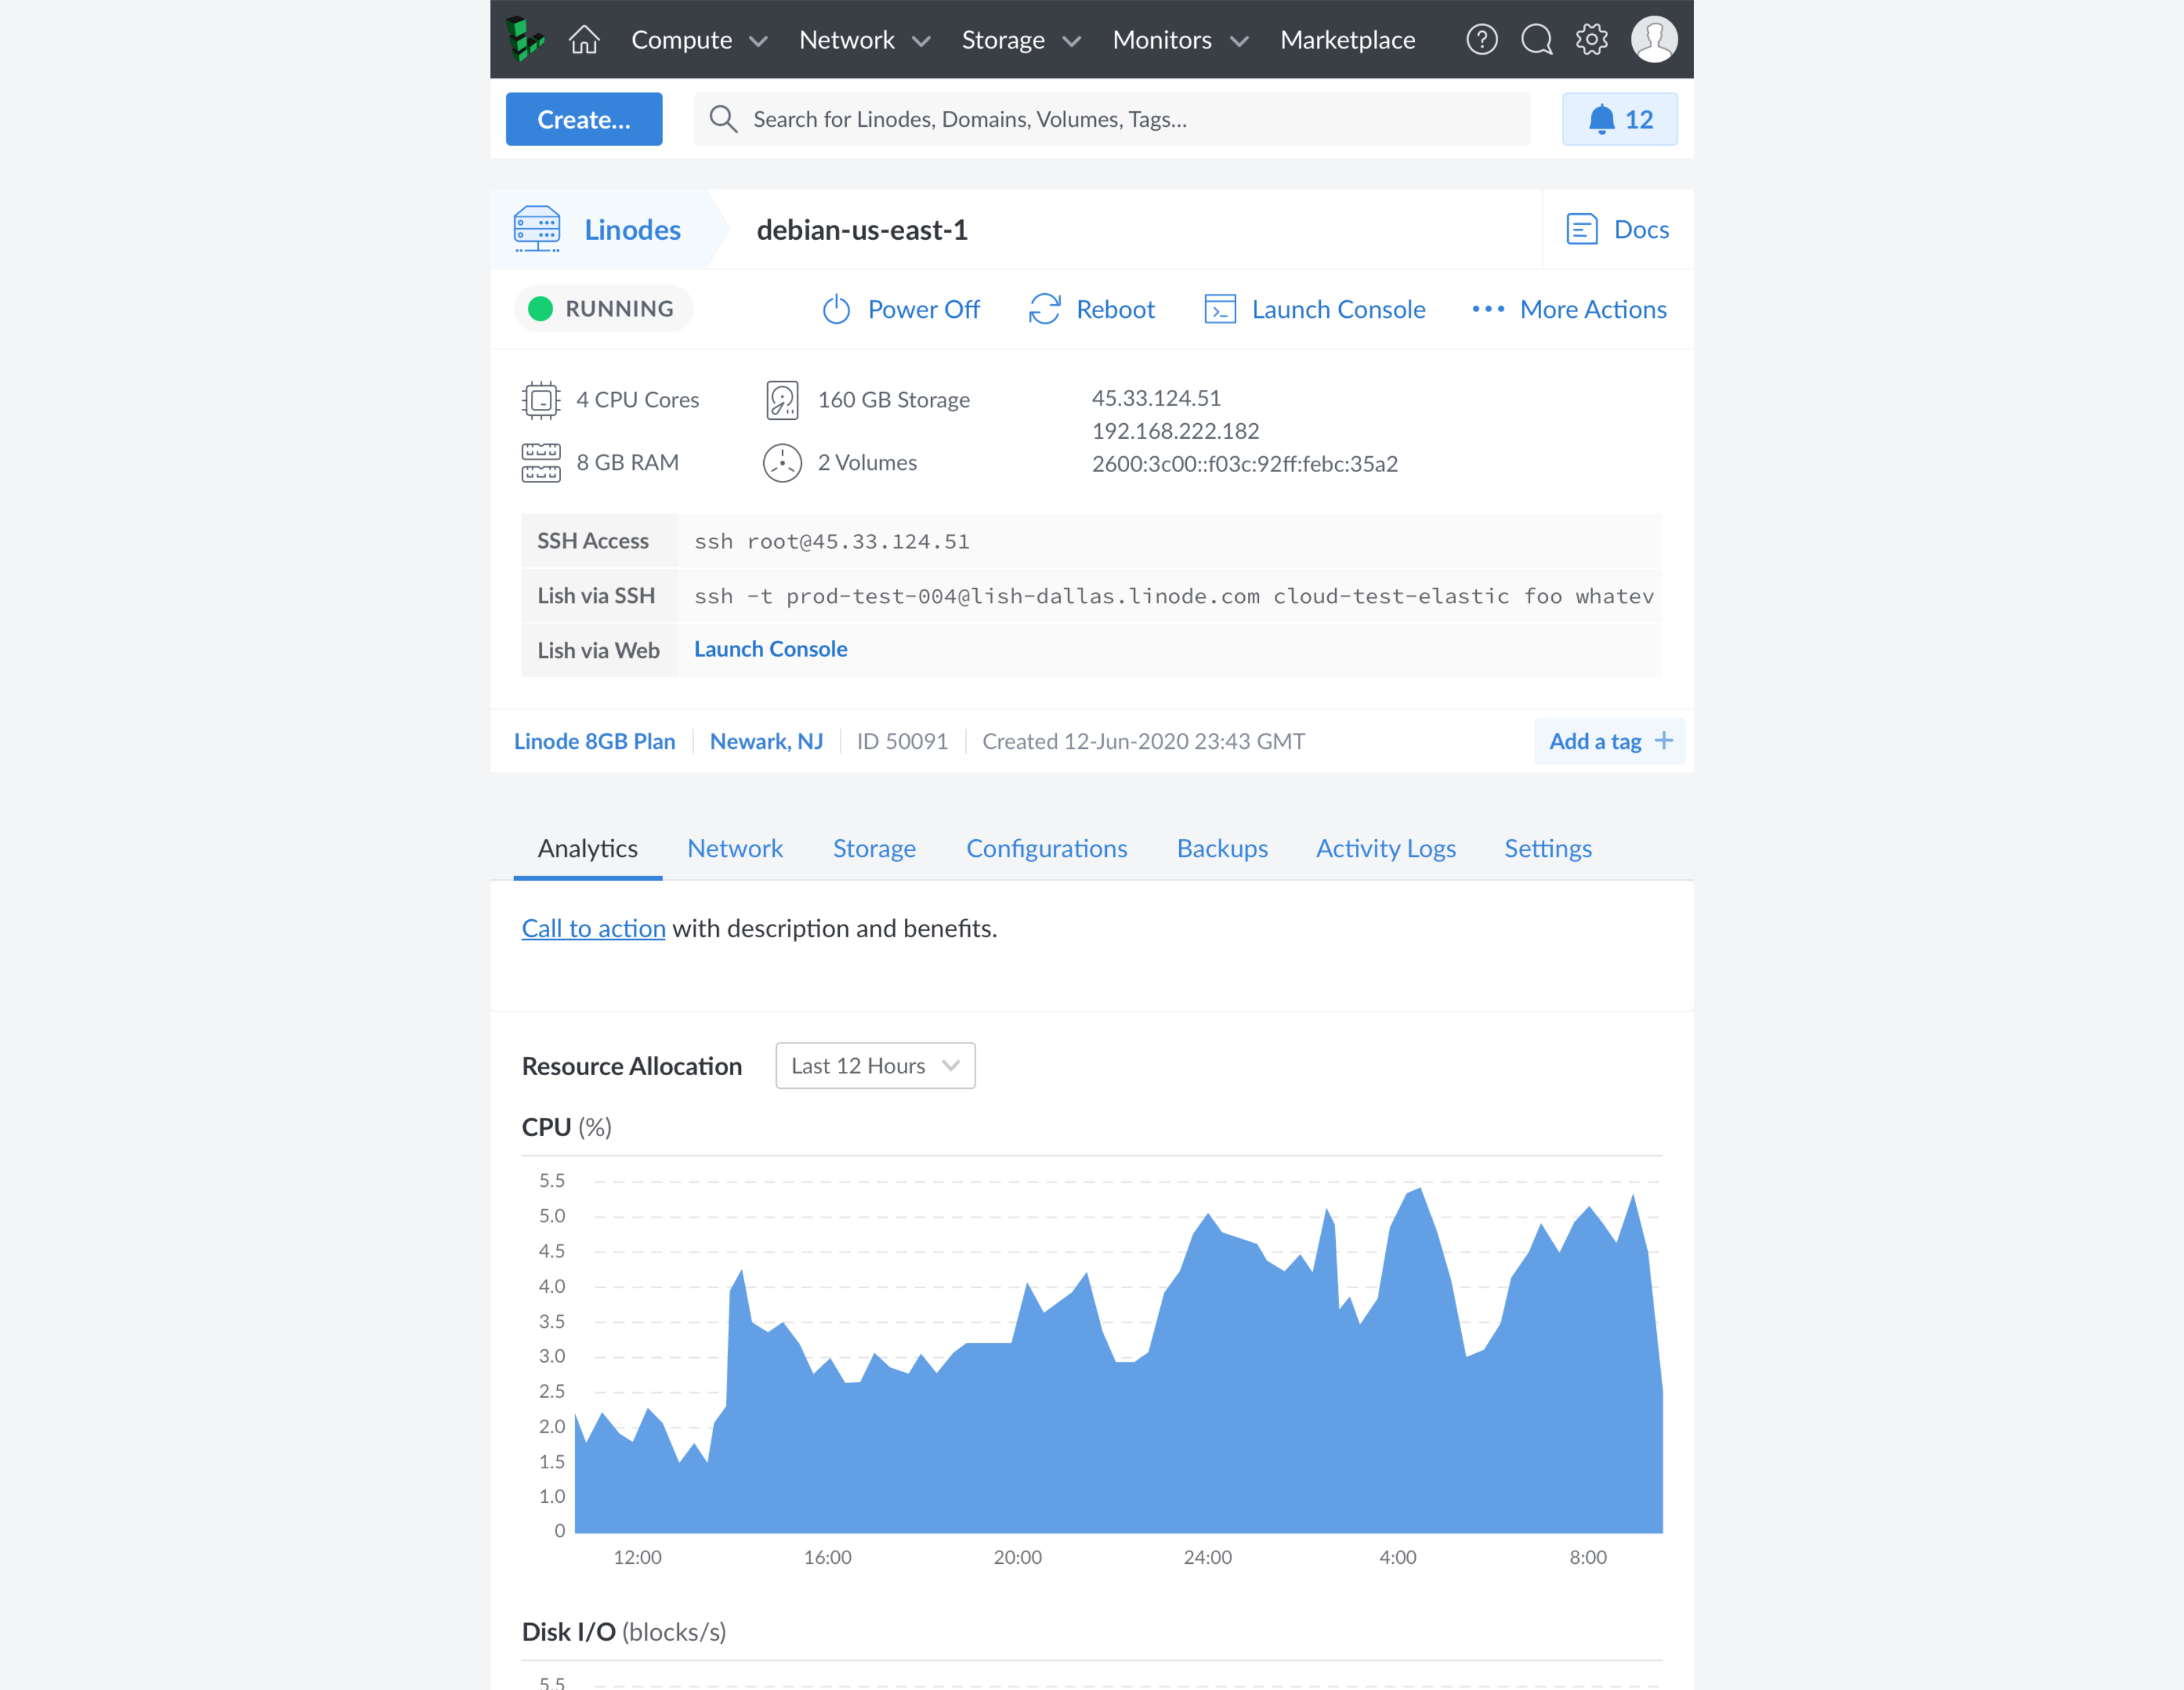The height and width of the screenshot is (1690, 2184).
Task: Click the More Actions three-dot icon
Action: click(x=1488, y=309)
